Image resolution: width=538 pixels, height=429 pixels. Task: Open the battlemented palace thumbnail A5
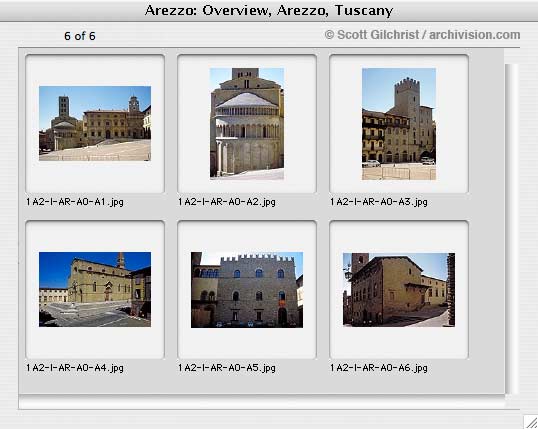point(247,290)
